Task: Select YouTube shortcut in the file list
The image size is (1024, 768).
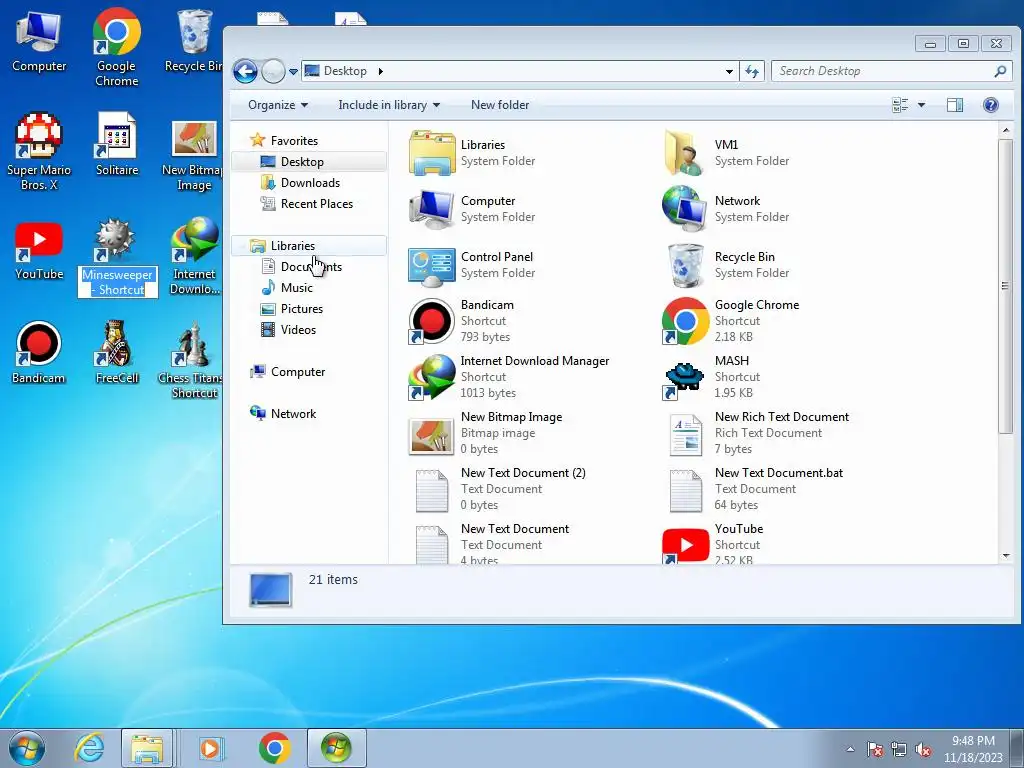Action: (x=712, y=545)
